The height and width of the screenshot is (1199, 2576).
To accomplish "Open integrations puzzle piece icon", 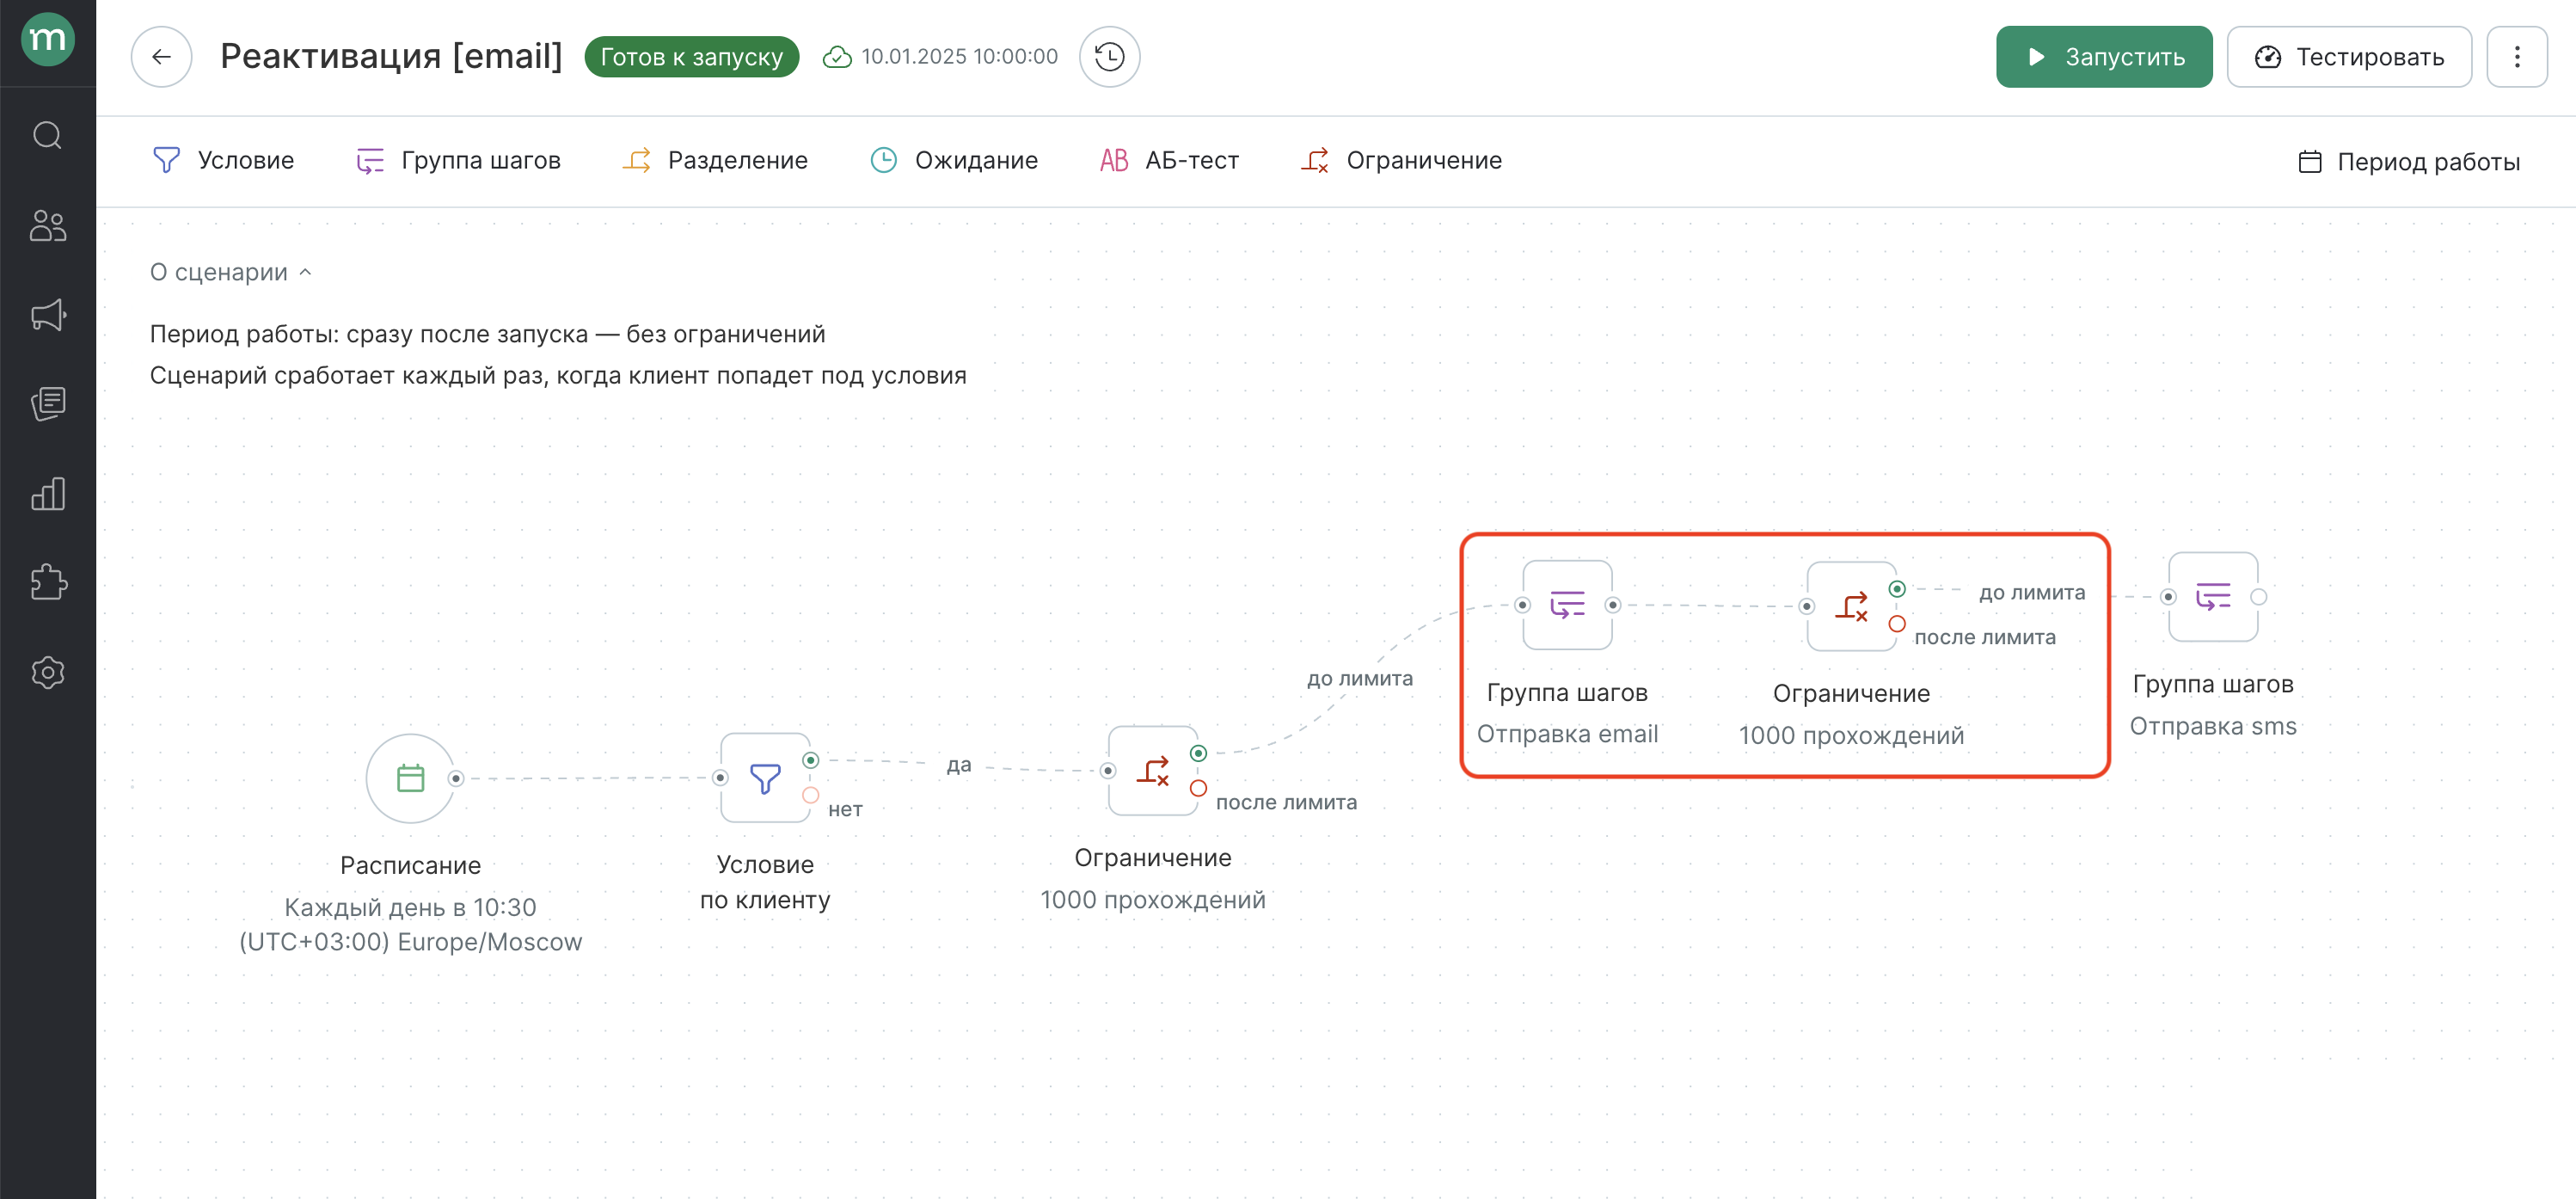I will tap(47, 582).
